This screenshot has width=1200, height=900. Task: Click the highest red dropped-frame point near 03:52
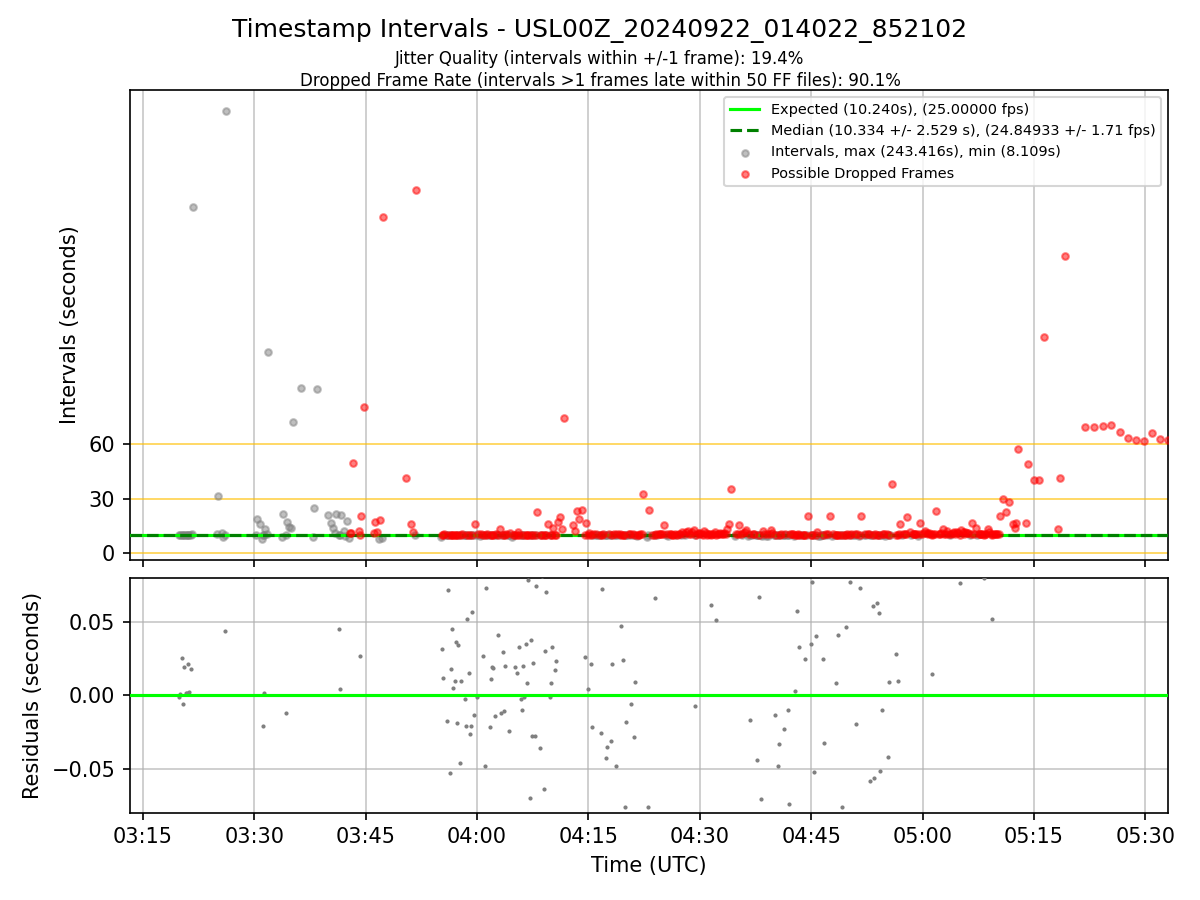coord(416,190)
